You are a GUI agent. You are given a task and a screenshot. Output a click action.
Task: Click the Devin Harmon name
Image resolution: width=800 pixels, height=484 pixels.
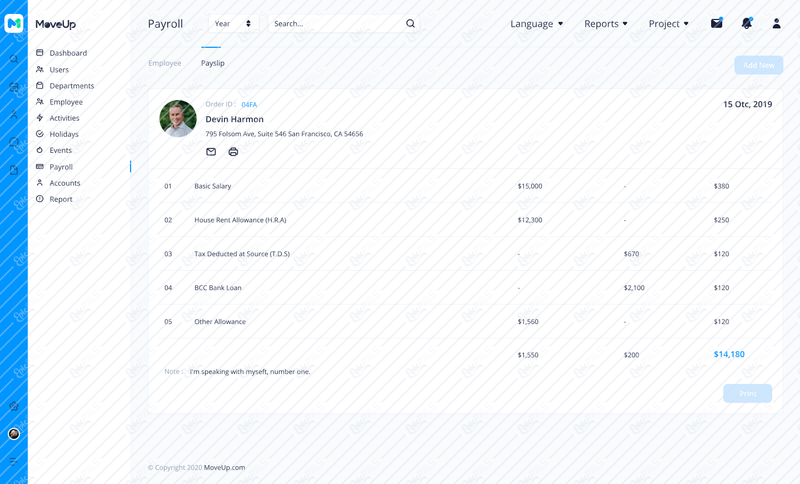(235, 119)
